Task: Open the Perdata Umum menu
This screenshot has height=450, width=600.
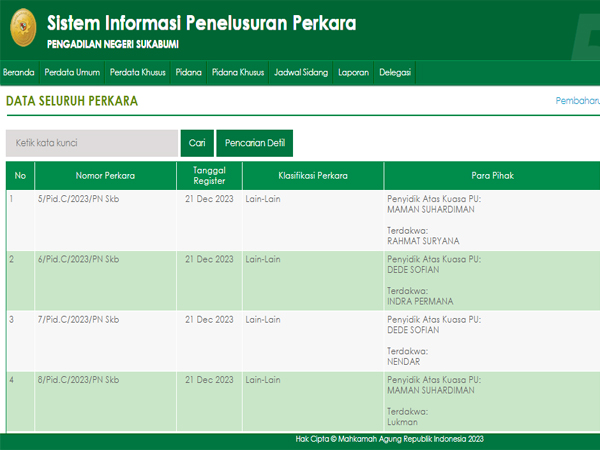Action: [72, 72]
